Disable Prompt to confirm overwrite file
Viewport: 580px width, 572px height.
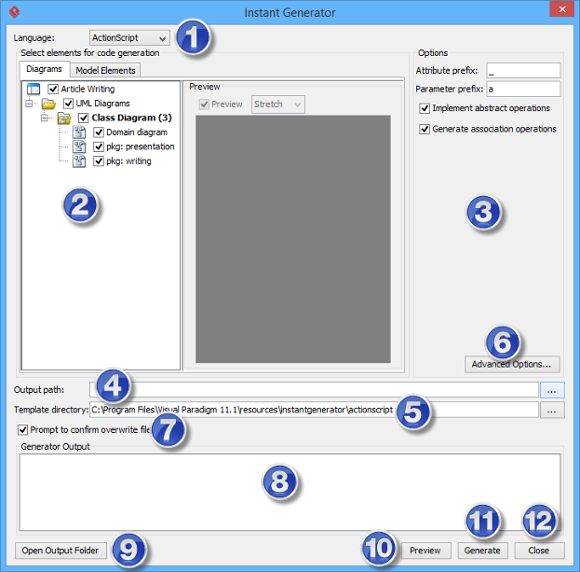point(23,430)
